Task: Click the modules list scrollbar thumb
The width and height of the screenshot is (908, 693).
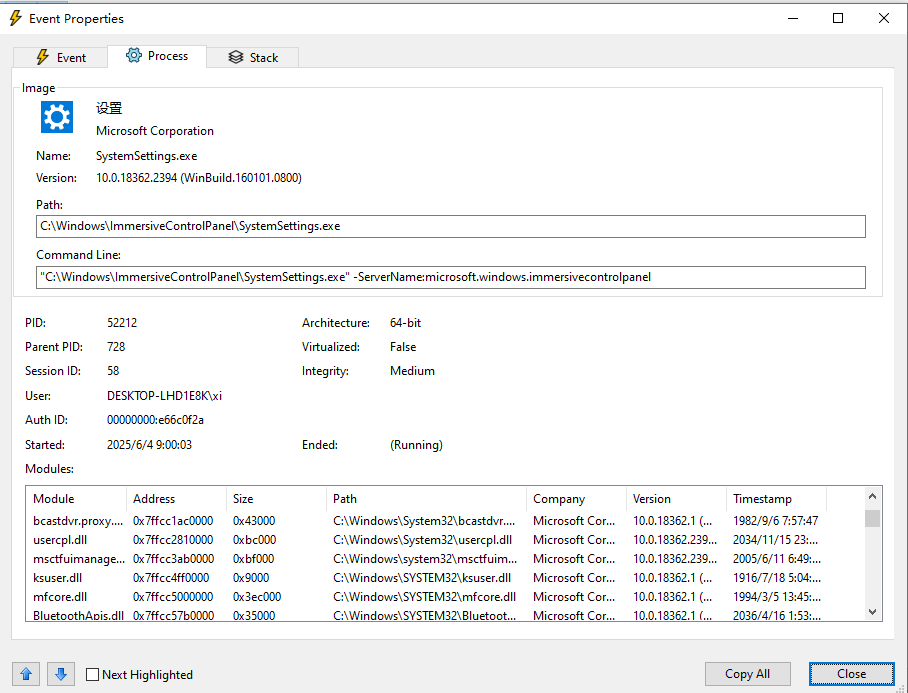Action: pyautogui.click(x=871, y=520)
